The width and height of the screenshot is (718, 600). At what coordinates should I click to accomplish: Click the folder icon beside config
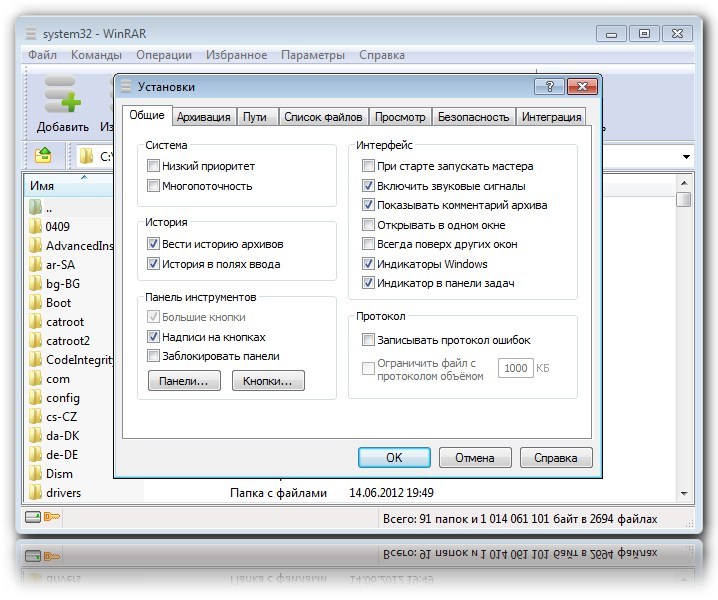(x=35, y=398)
